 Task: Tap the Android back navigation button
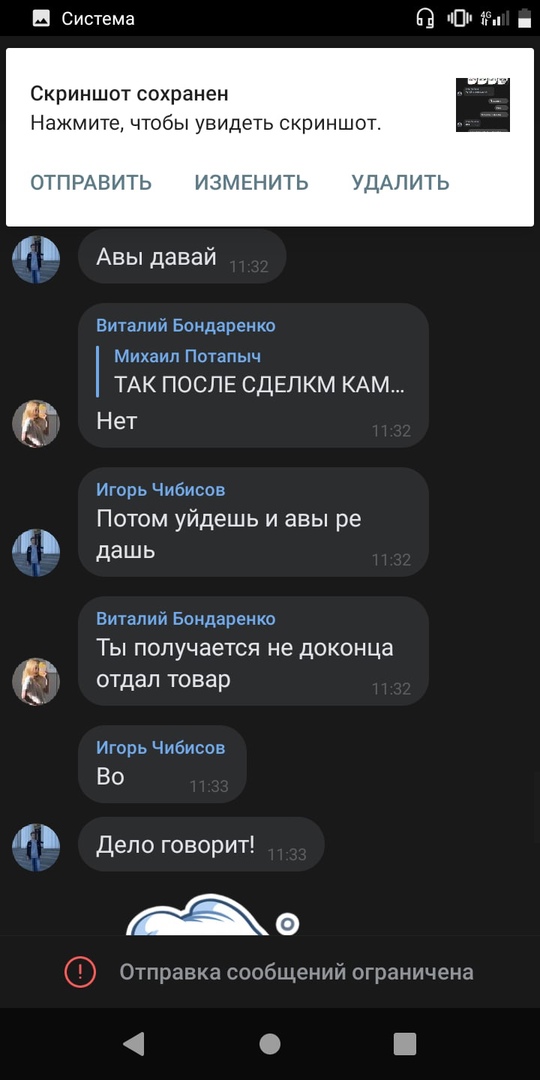[134, 1044]
